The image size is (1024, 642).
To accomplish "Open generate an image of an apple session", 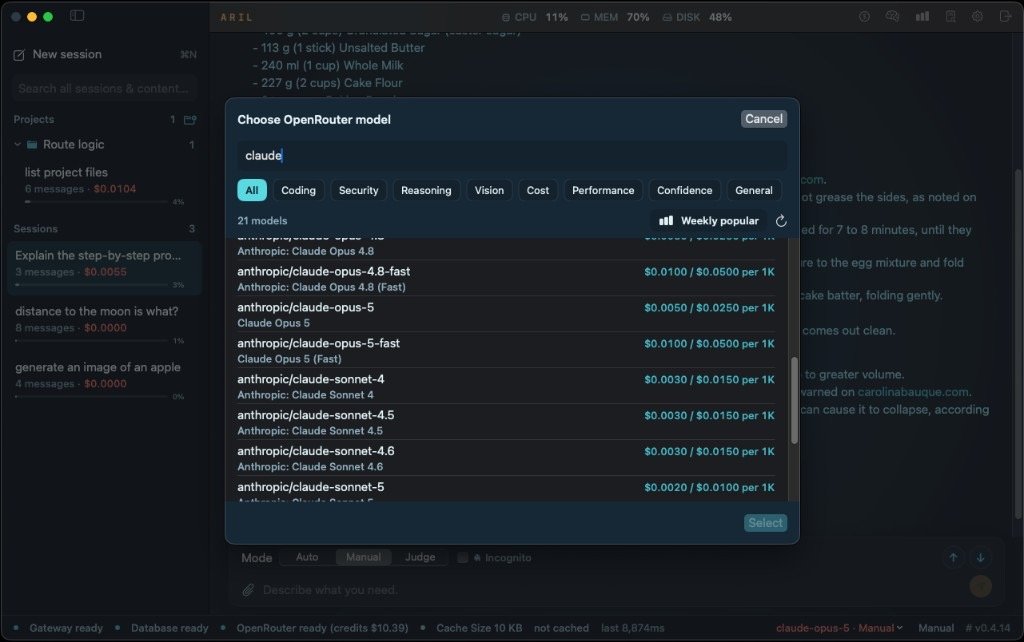I will point(104,380).
